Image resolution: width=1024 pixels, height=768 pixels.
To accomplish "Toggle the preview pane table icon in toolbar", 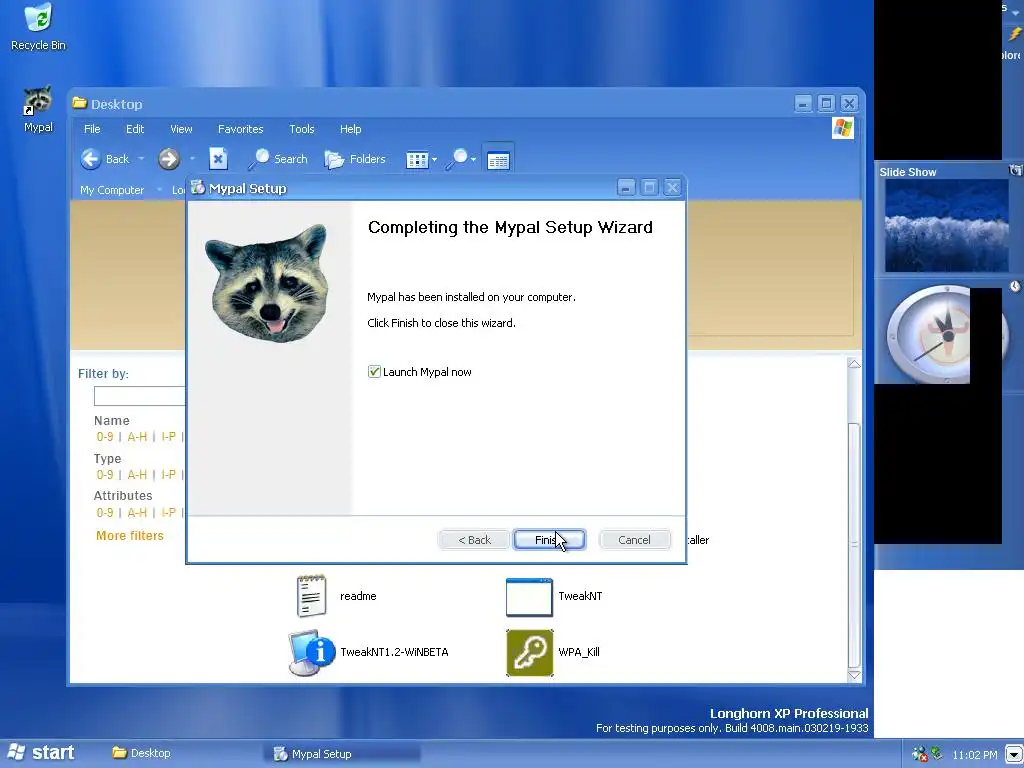I will coord(498,159).
